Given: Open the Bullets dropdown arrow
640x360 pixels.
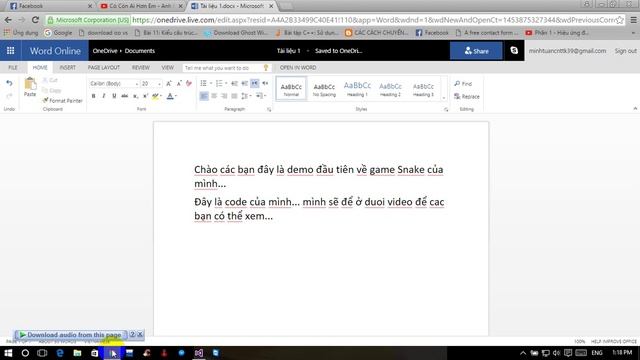Looking at the screenshot, I should 211,83.
